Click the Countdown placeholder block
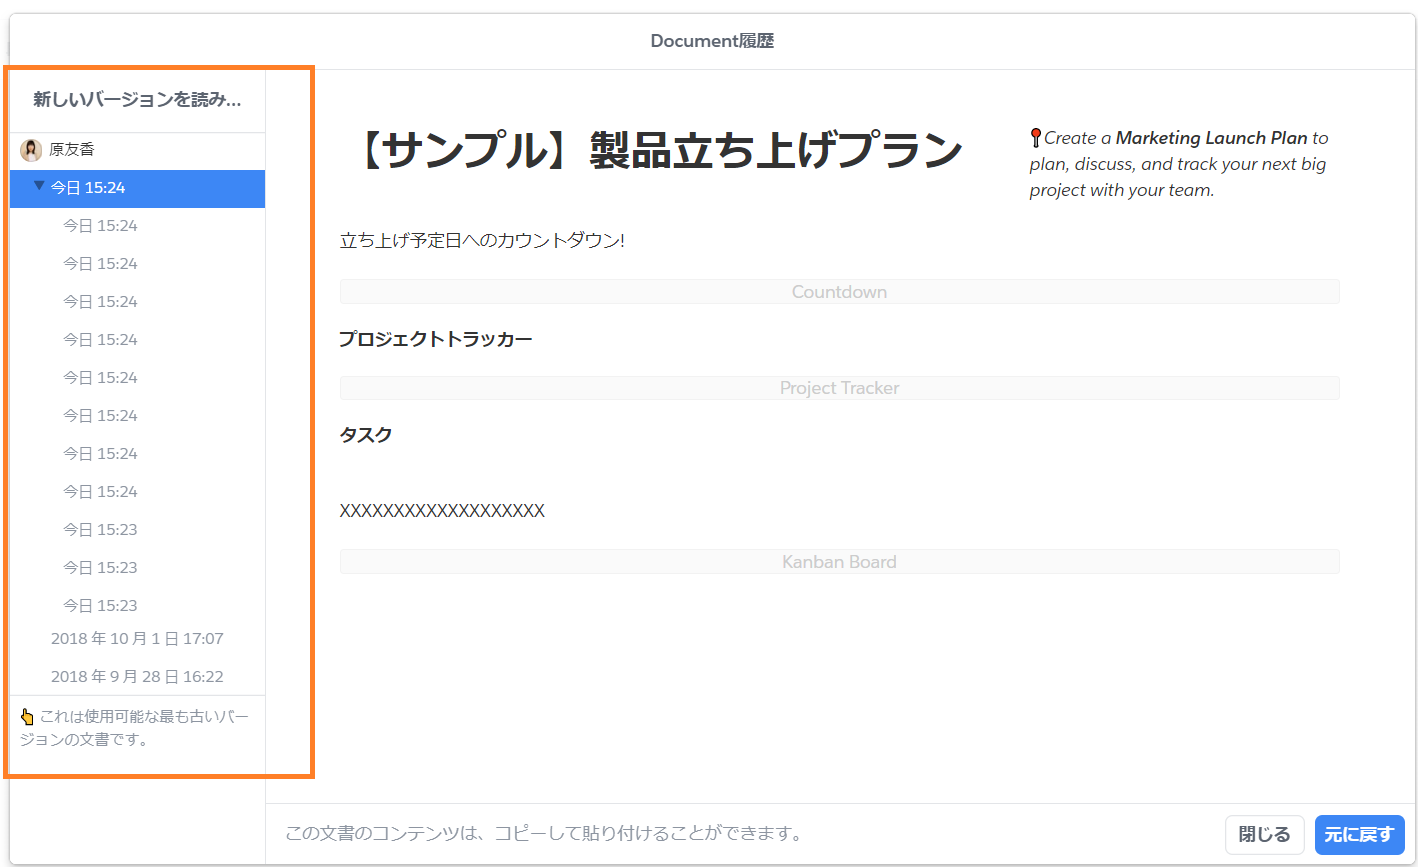The height and width of the screenshot is (867, 1418). (839, 292)
